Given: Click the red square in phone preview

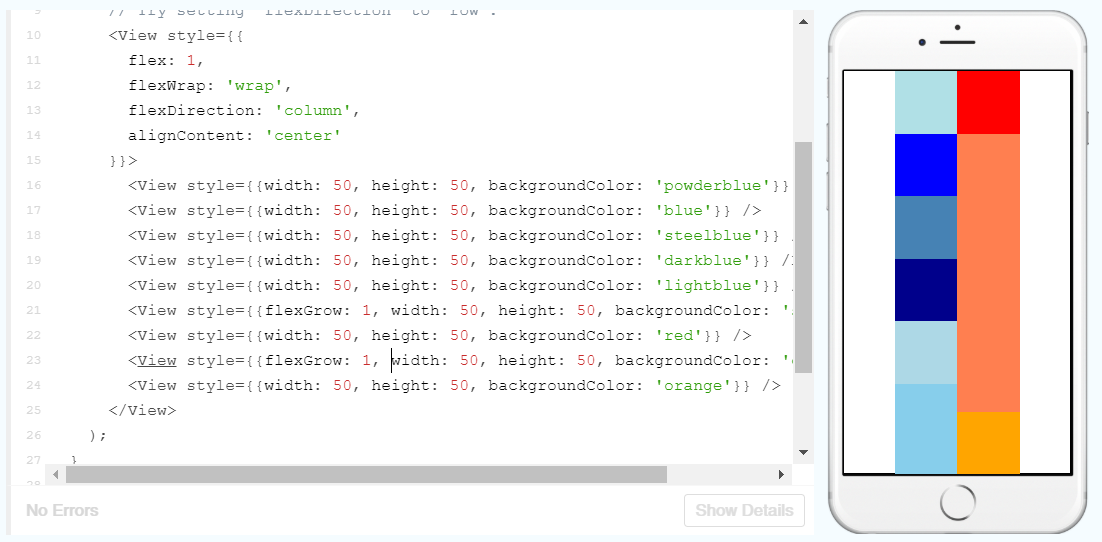Looking at the screenshot, I should pos(988,102).
